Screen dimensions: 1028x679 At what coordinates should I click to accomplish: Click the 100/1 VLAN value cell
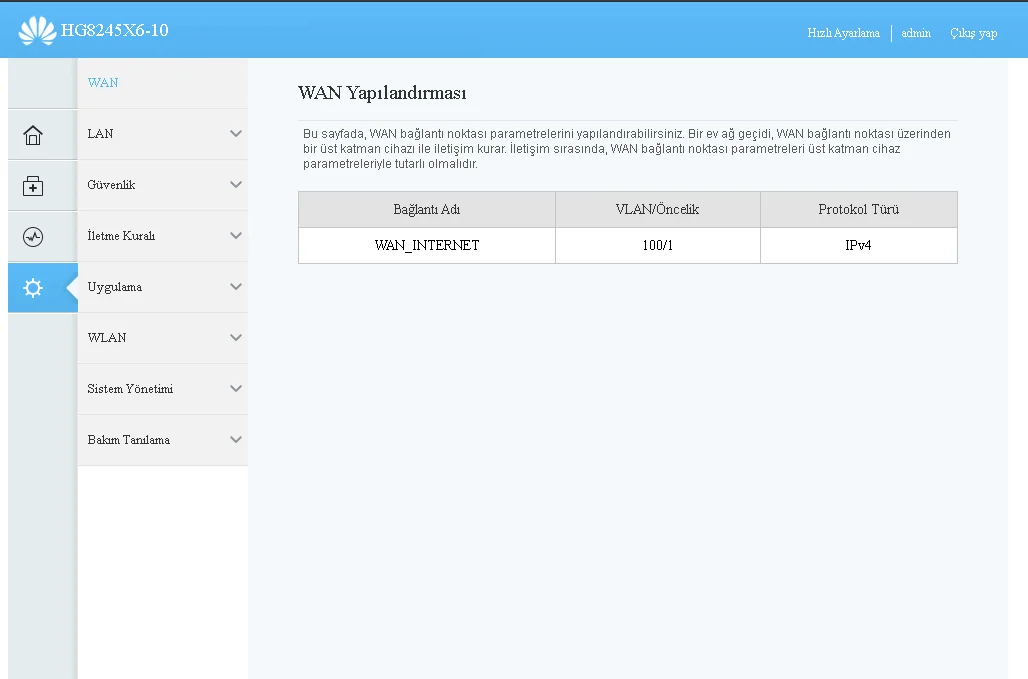point(658,245)
